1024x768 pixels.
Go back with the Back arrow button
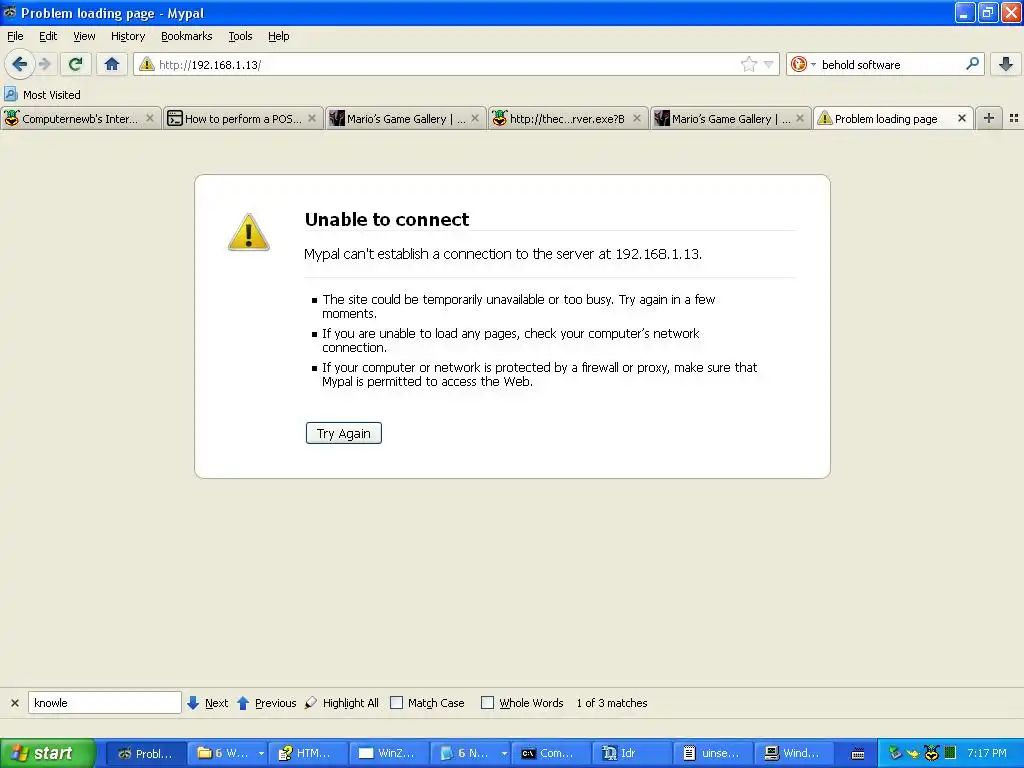coord(20,64)
